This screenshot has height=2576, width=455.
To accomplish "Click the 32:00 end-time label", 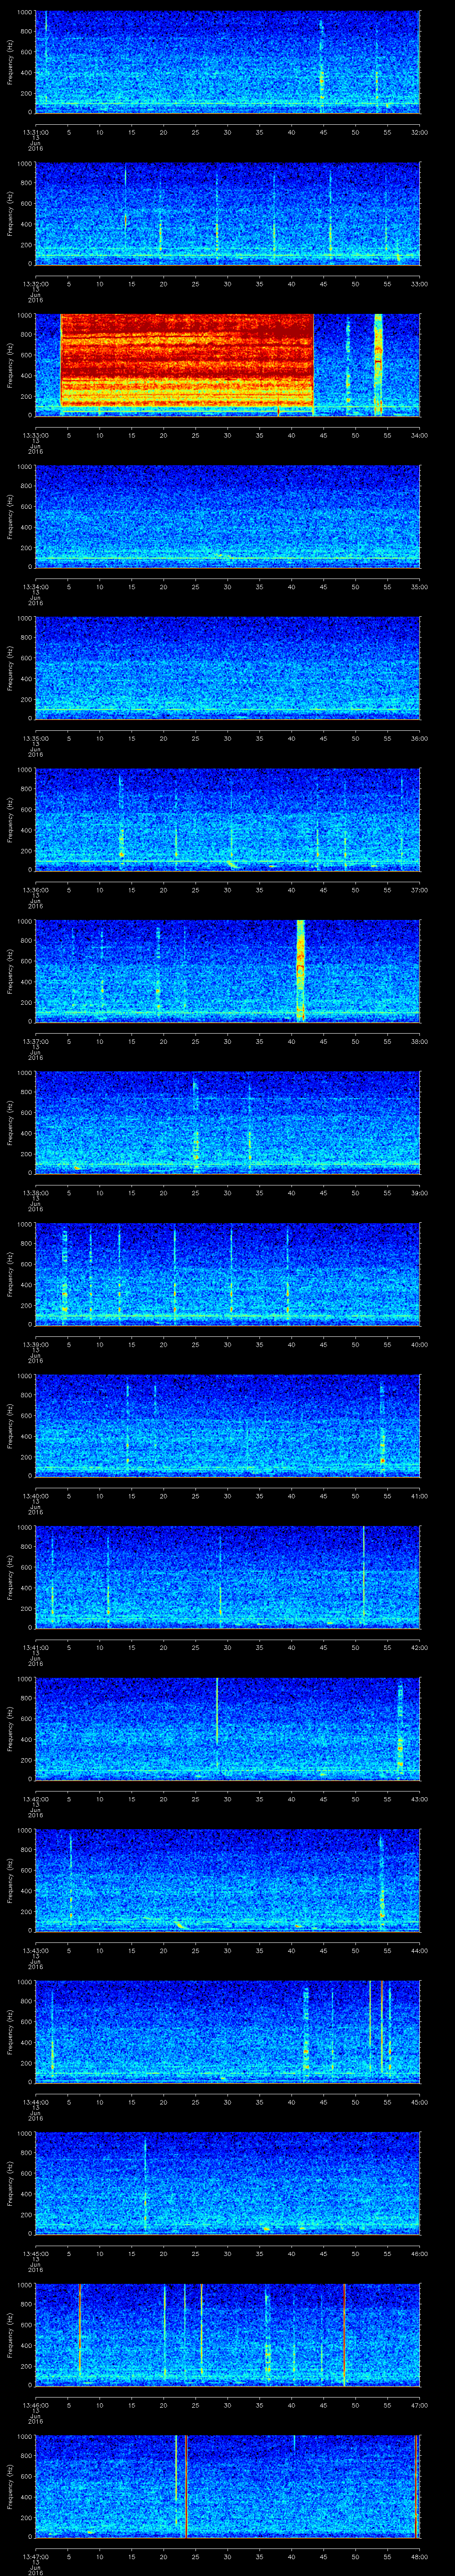I will (419, 132).
